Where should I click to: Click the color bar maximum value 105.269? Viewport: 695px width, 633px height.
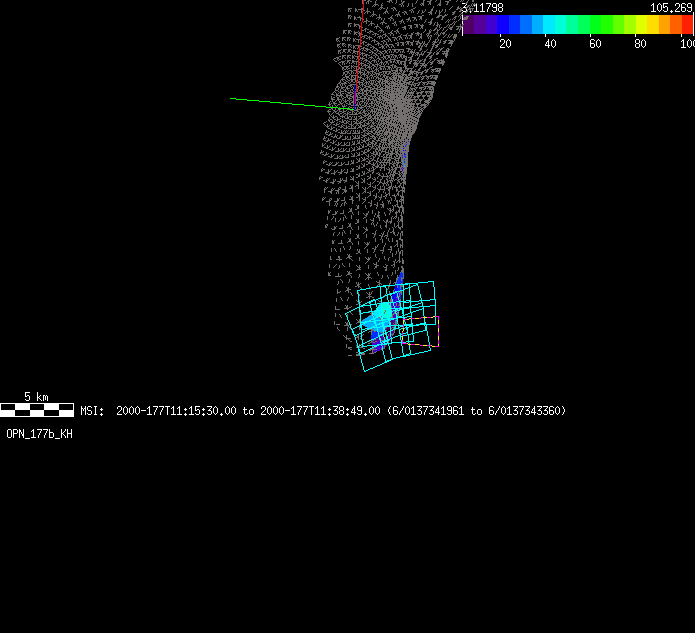click(671, 7)
